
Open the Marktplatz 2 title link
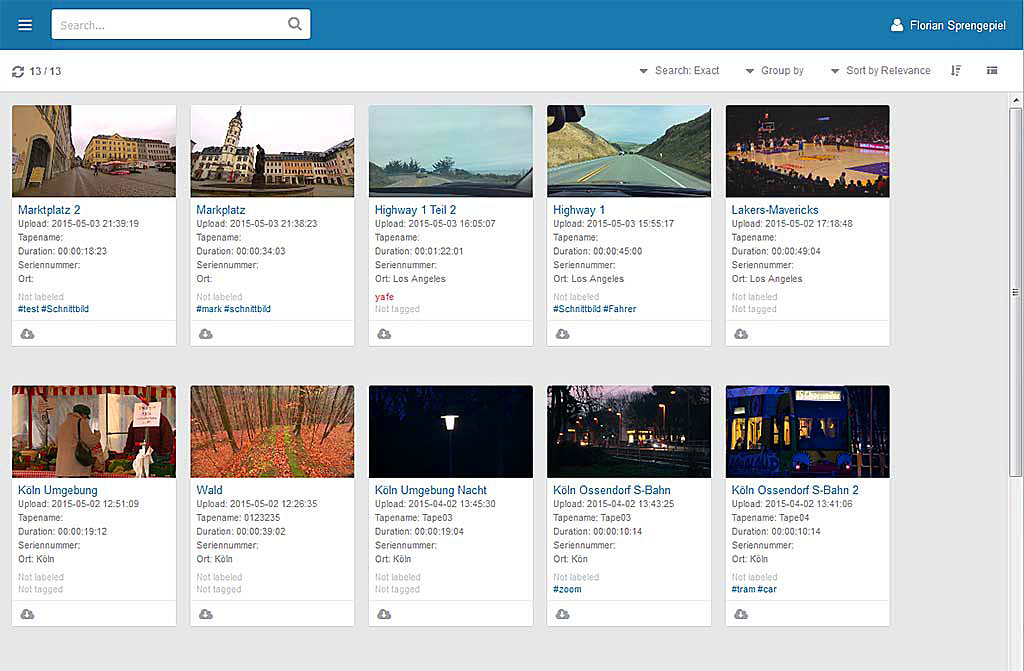click(49, 210)
